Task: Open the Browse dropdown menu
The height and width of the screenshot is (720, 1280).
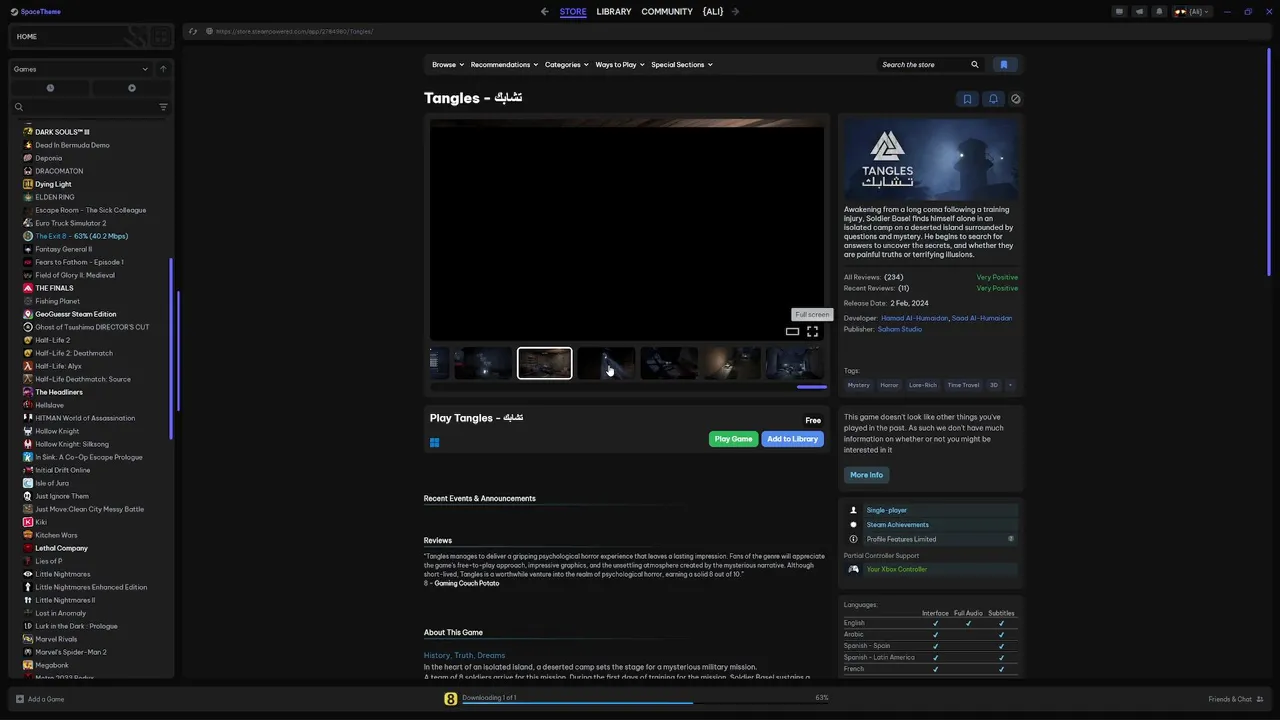Action: (x=448, y=65)
